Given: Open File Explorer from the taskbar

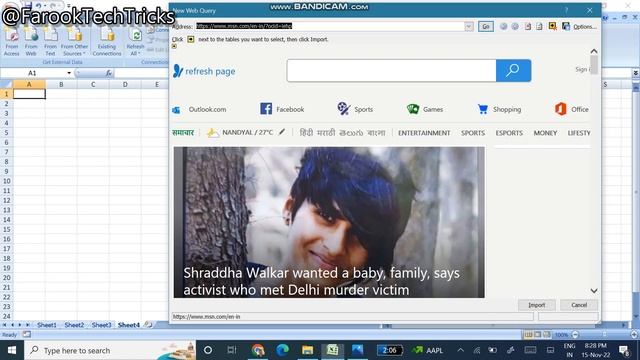Looking at the screenshot, I should coord(307,350).
